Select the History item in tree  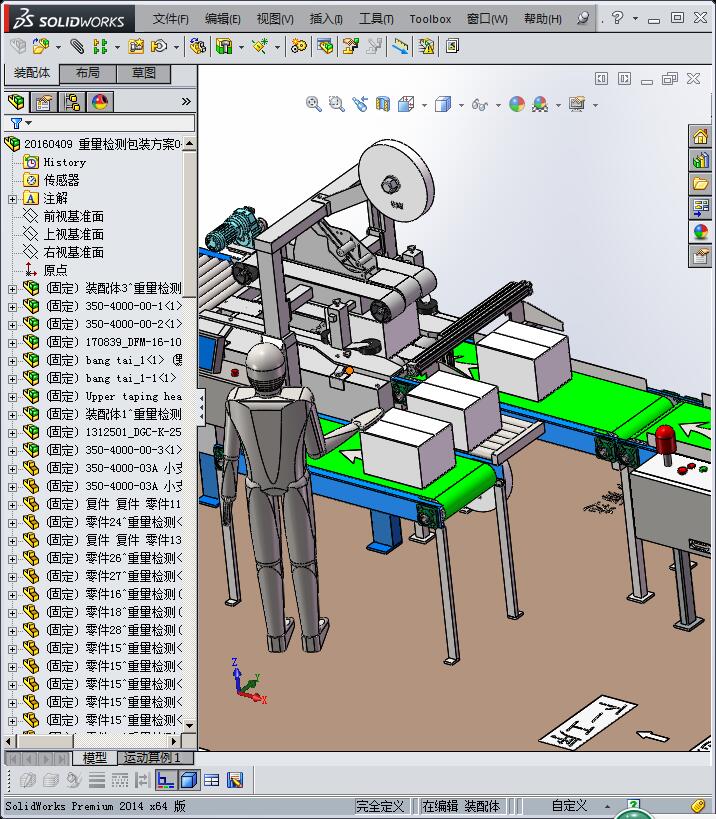click(x=65, y=162)
